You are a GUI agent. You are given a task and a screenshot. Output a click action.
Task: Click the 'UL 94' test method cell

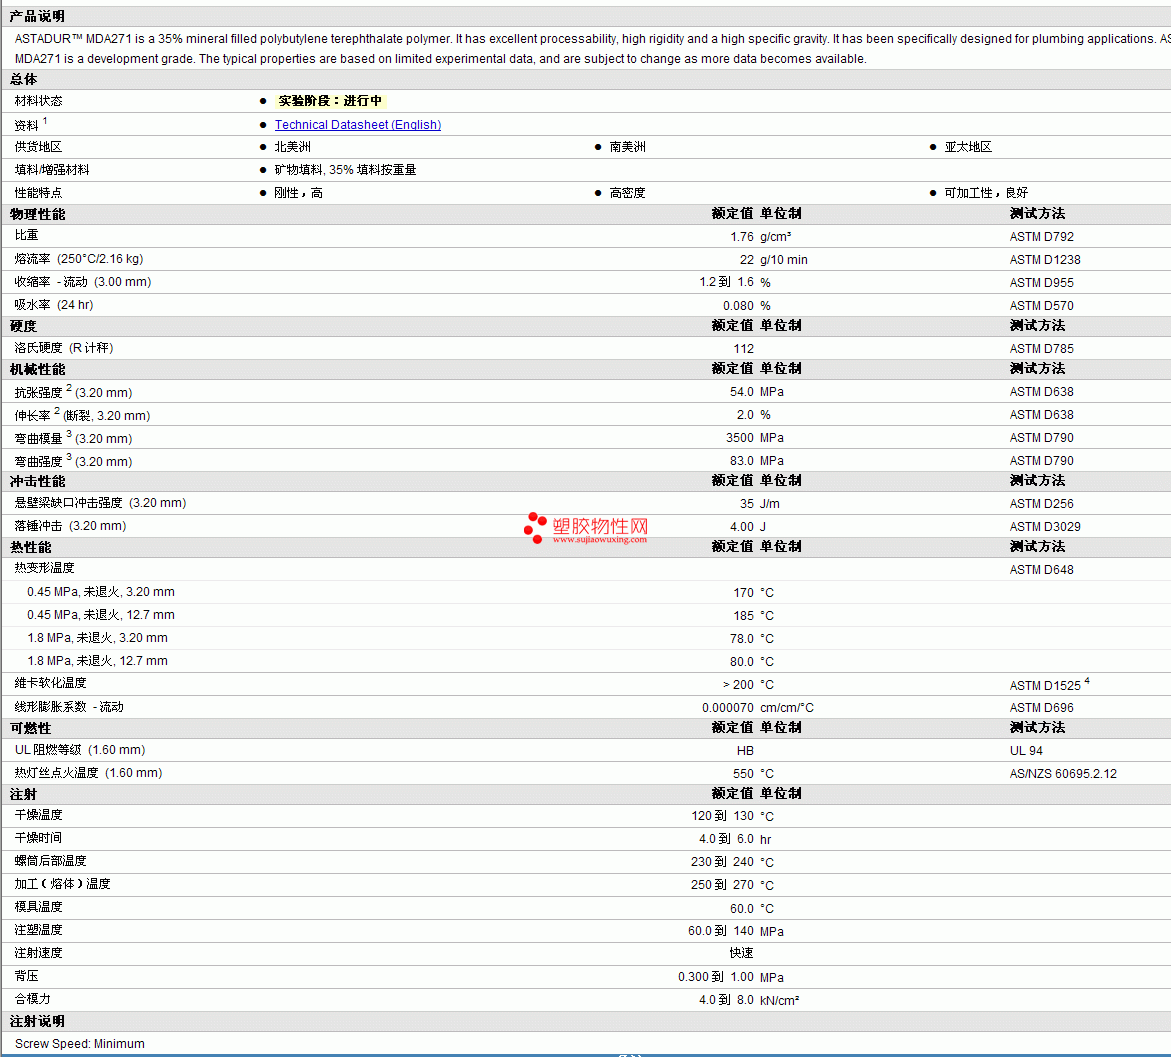click(x=1026, y=751)
